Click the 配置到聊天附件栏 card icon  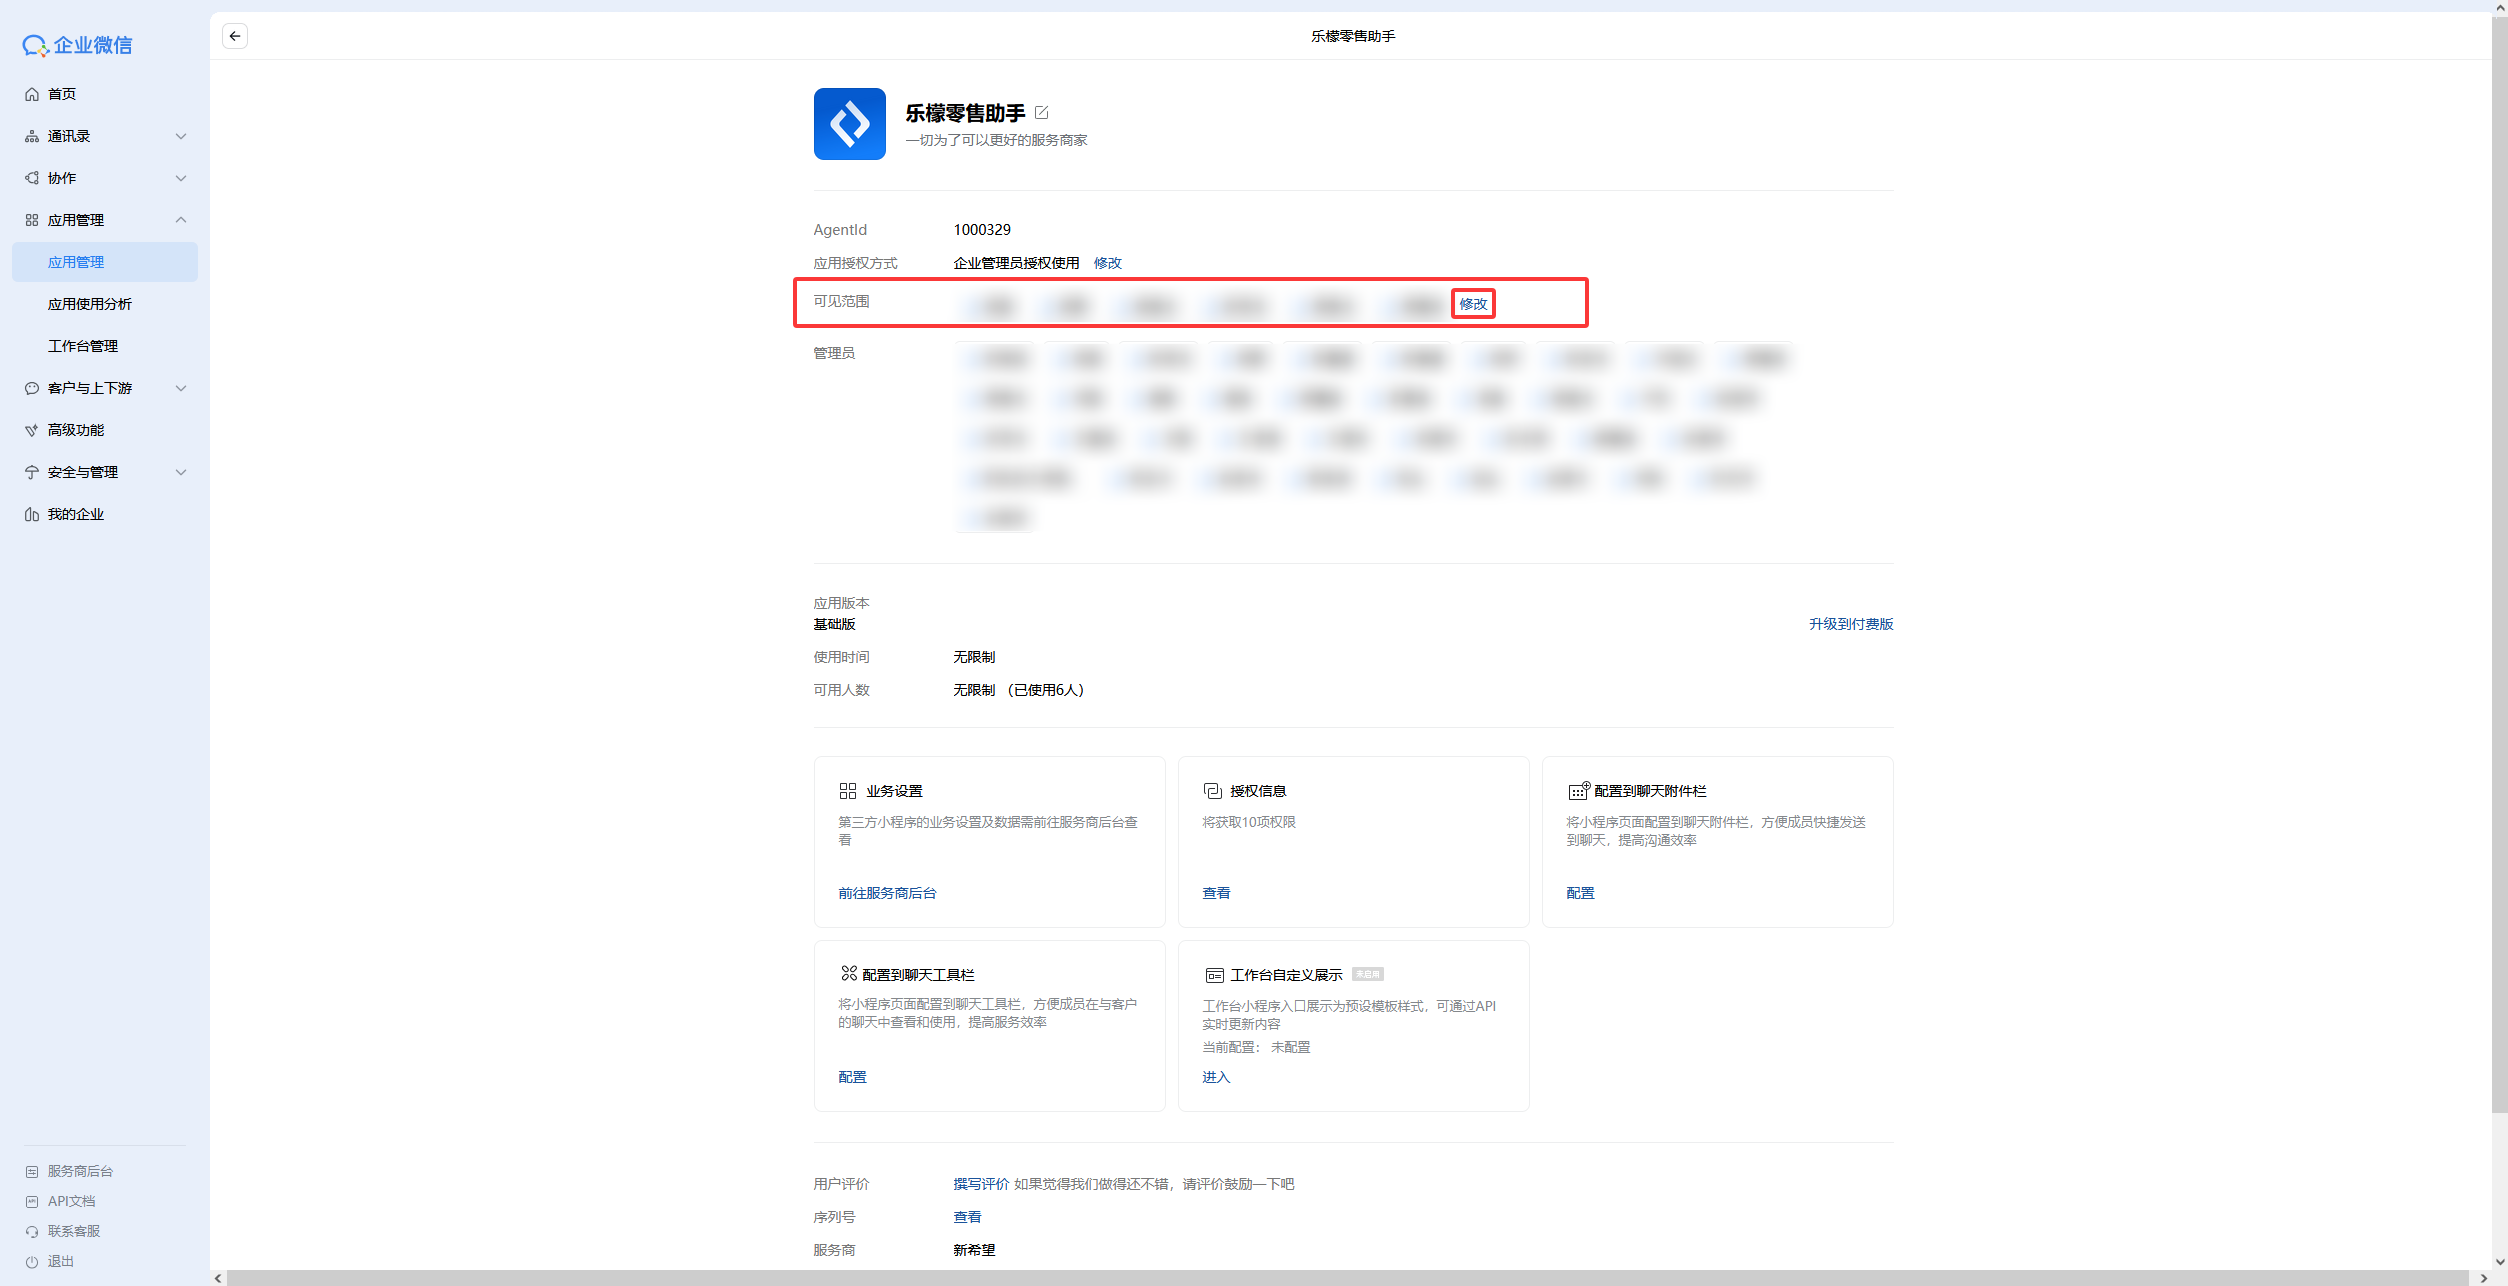(1578, 791)
